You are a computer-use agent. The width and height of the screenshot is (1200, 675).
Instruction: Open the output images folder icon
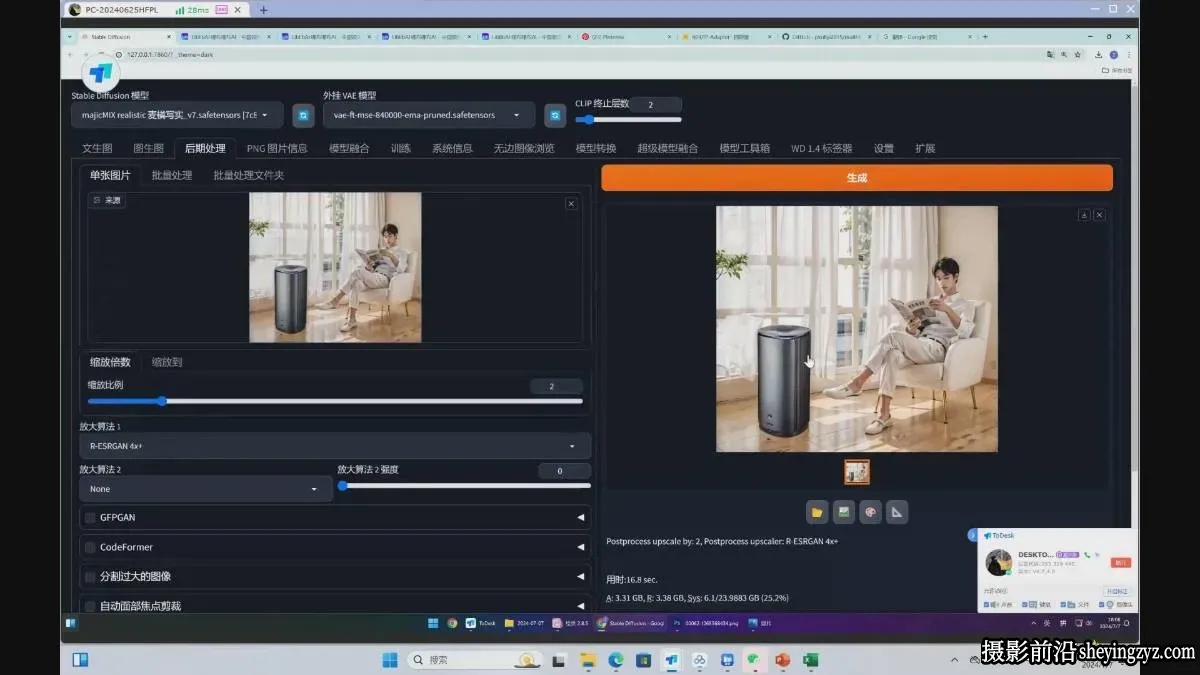[817, 512]
